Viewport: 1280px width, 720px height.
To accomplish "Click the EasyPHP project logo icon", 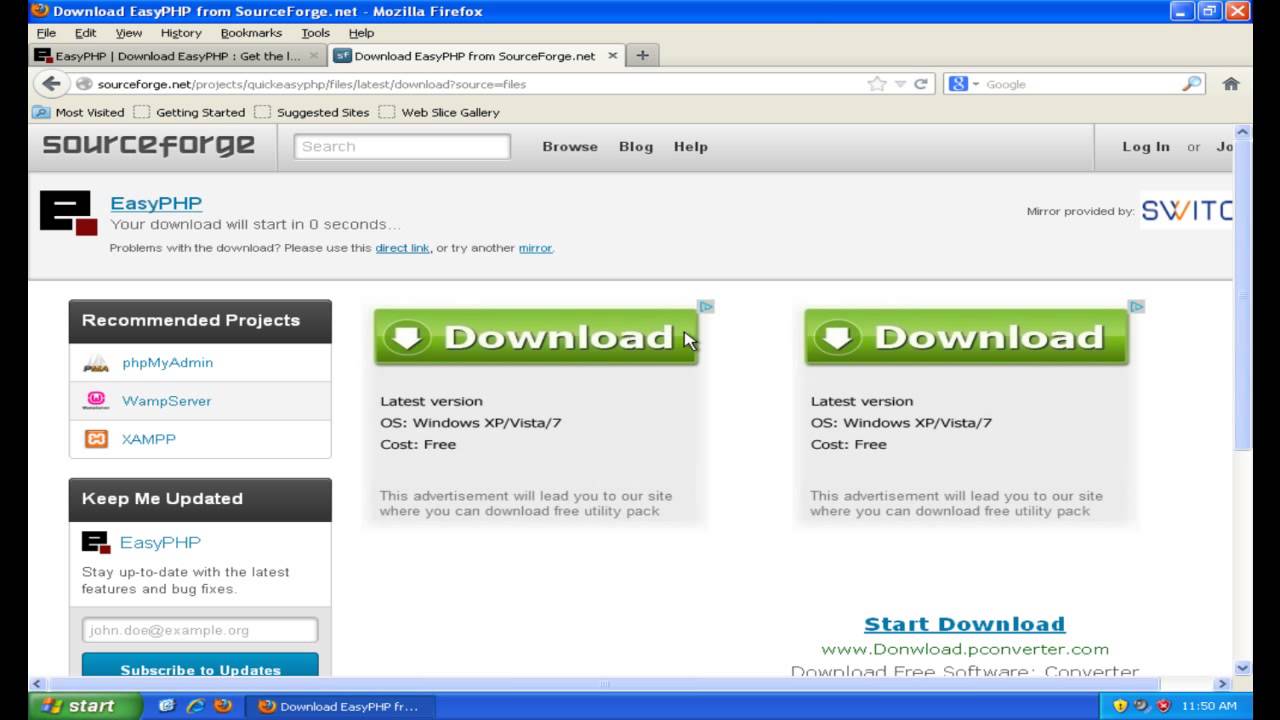I will click(68, 213).
